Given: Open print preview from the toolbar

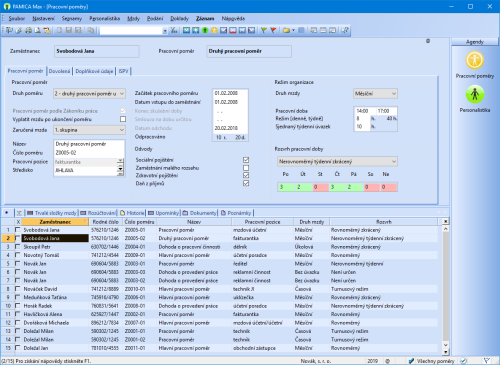Looking at the screenshot, I should tap(38, 30).
